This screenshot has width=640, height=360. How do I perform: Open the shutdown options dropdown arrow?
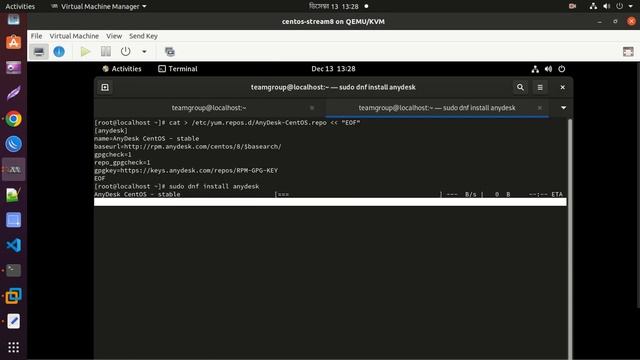coord(144,52)
